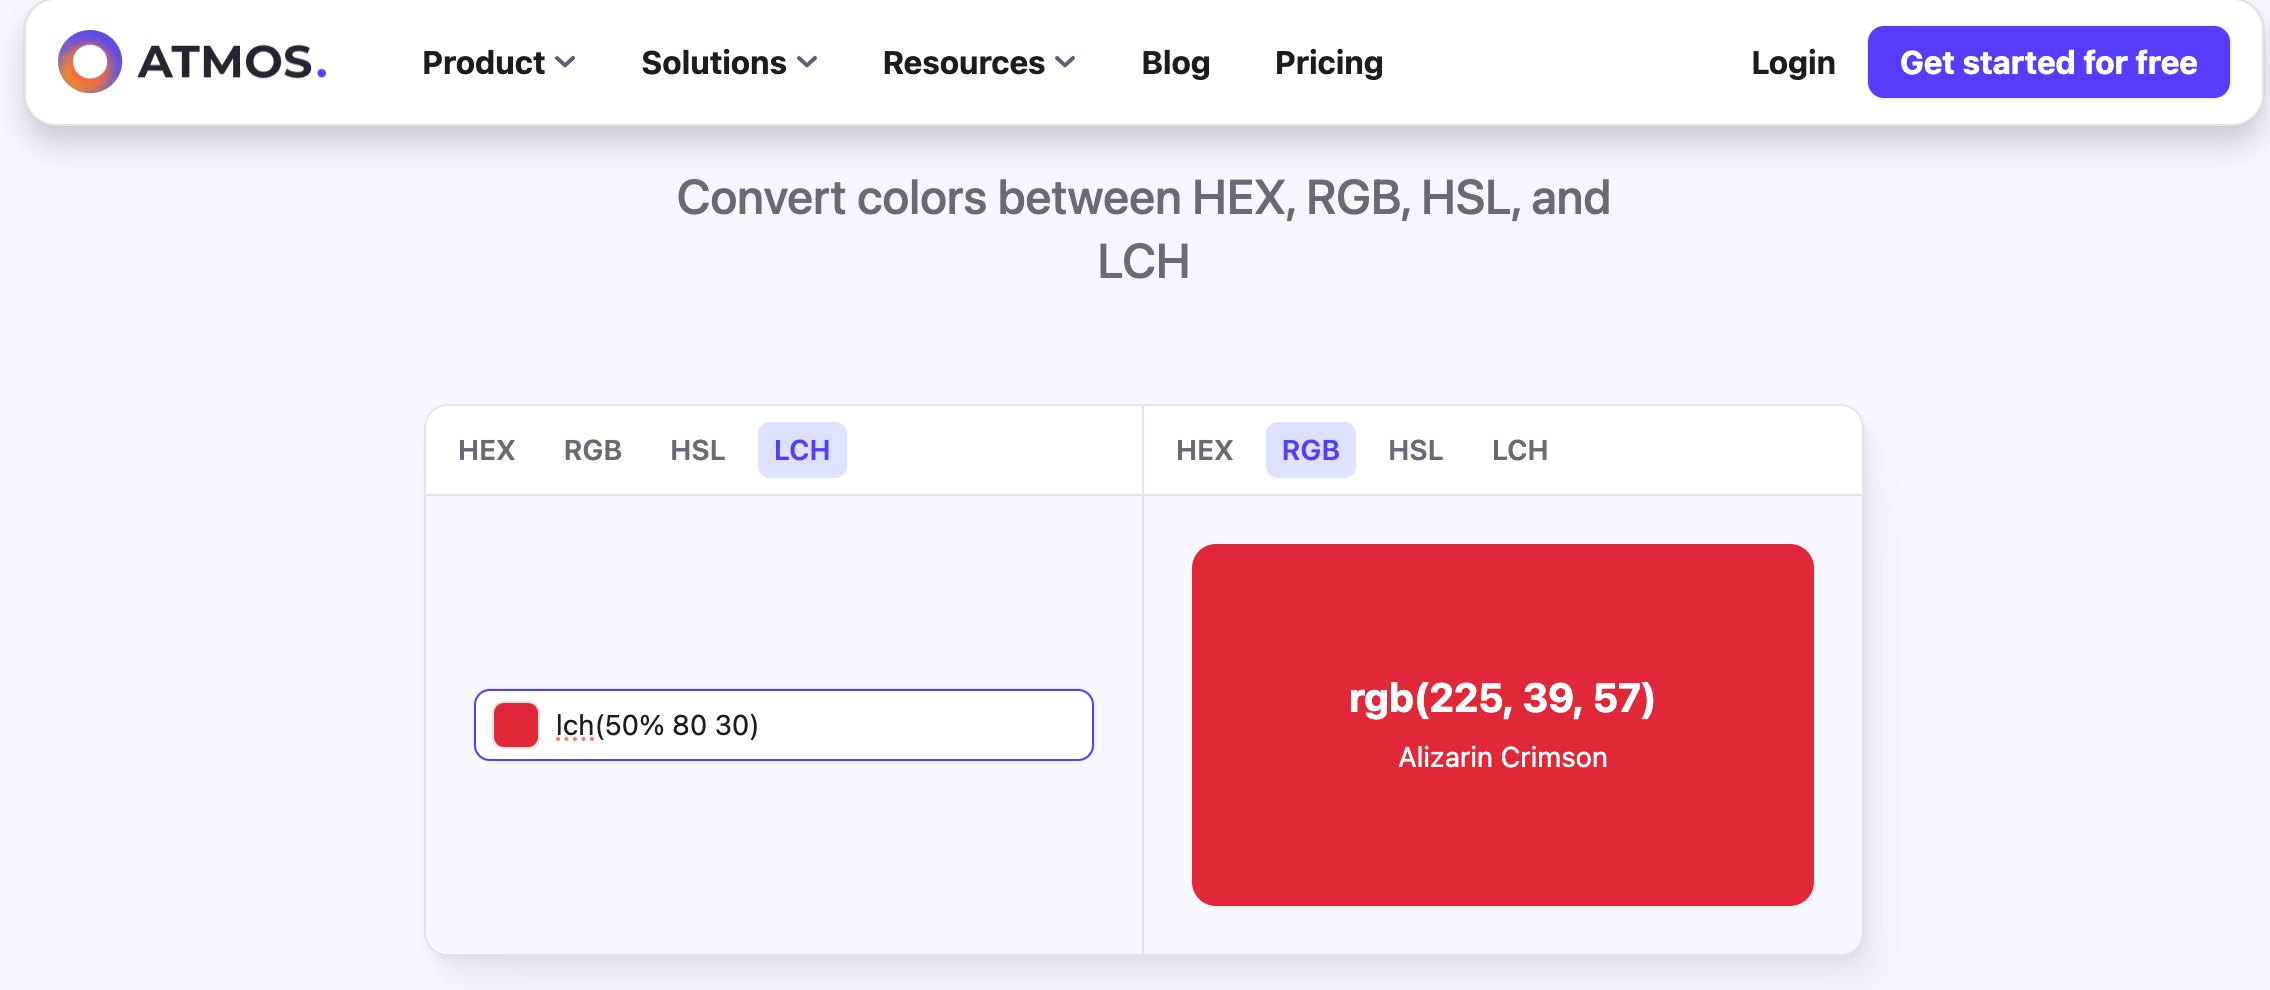The height and width of the screenshot is (990, 2270).
Task: Click Get started for free
Action: pyautogui.click(x=2047, y=62)
